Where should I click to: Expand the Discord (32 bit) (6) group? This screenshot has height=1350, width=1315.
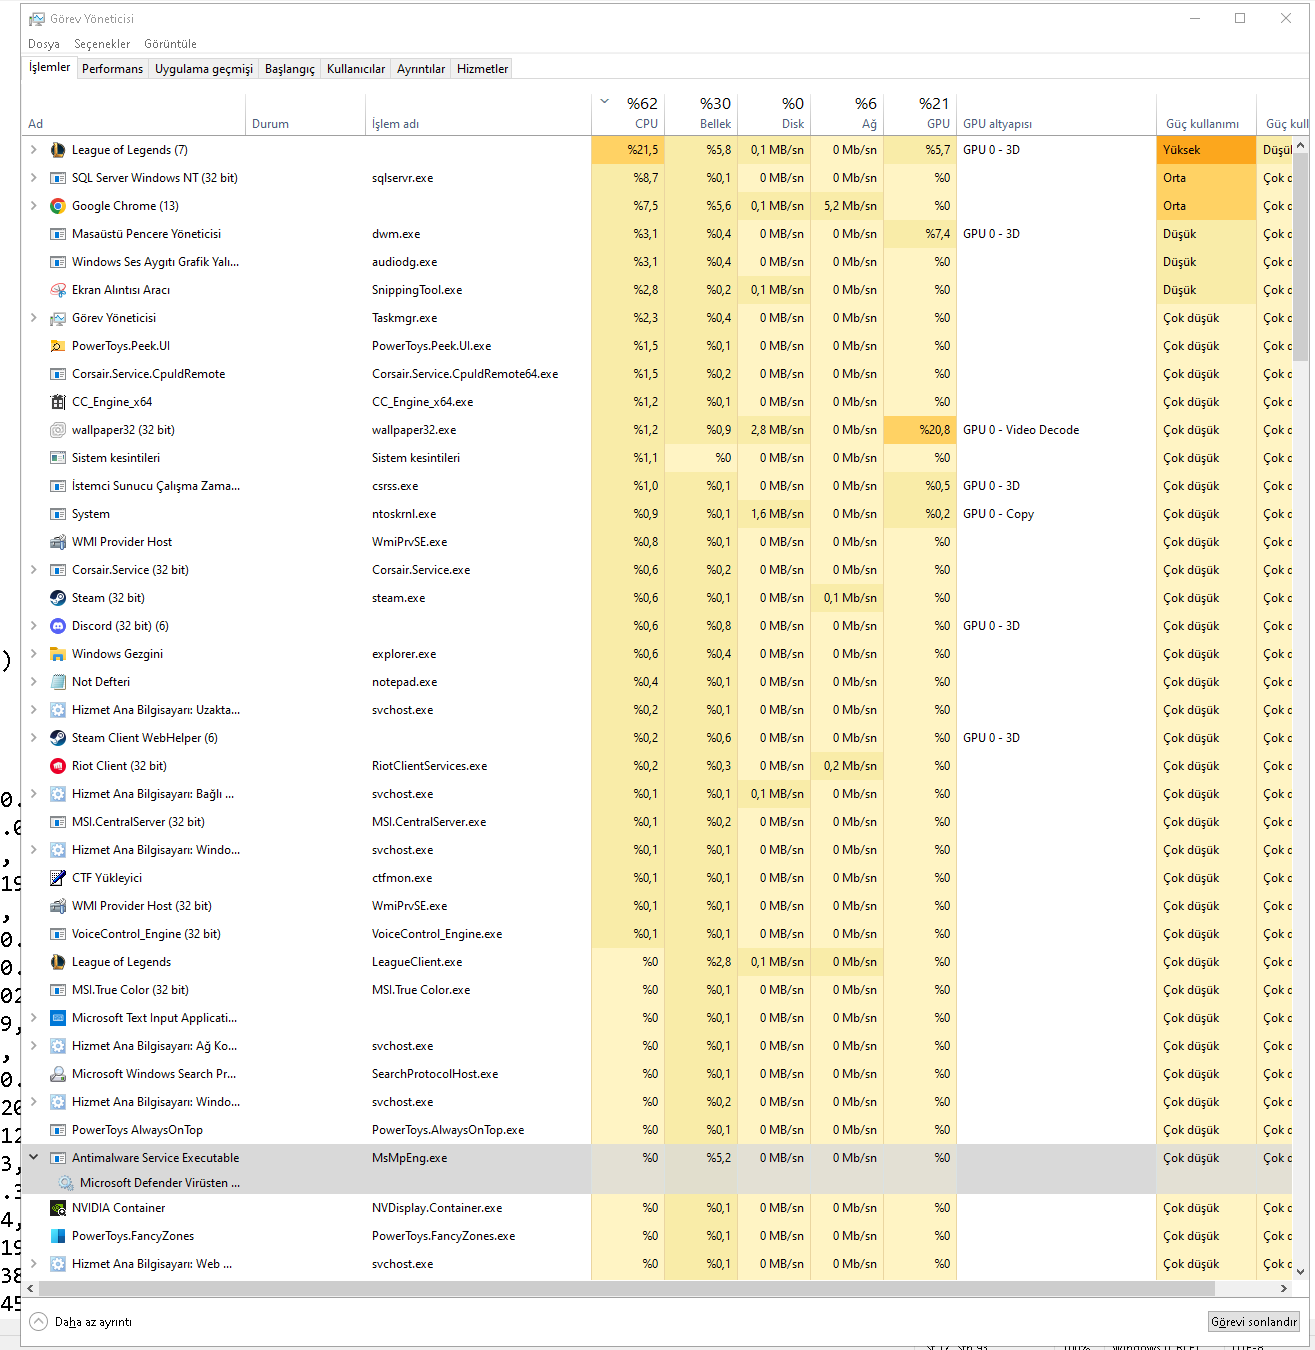point(33,626)
